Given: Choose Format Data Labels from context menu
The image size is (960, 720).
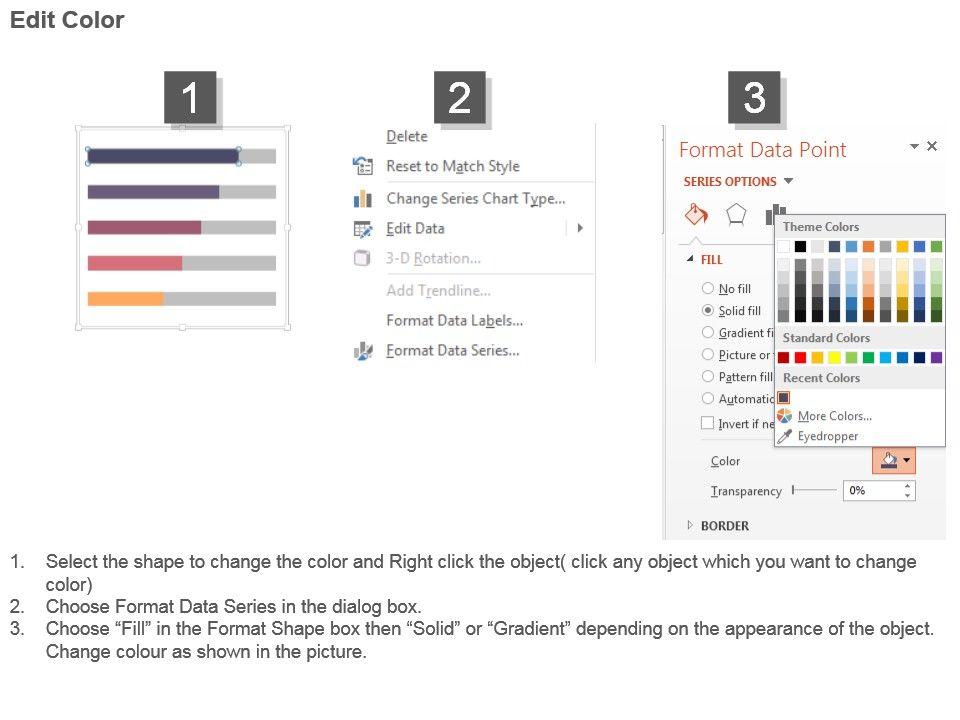Looking at the screenshot, I should [454, 321].
